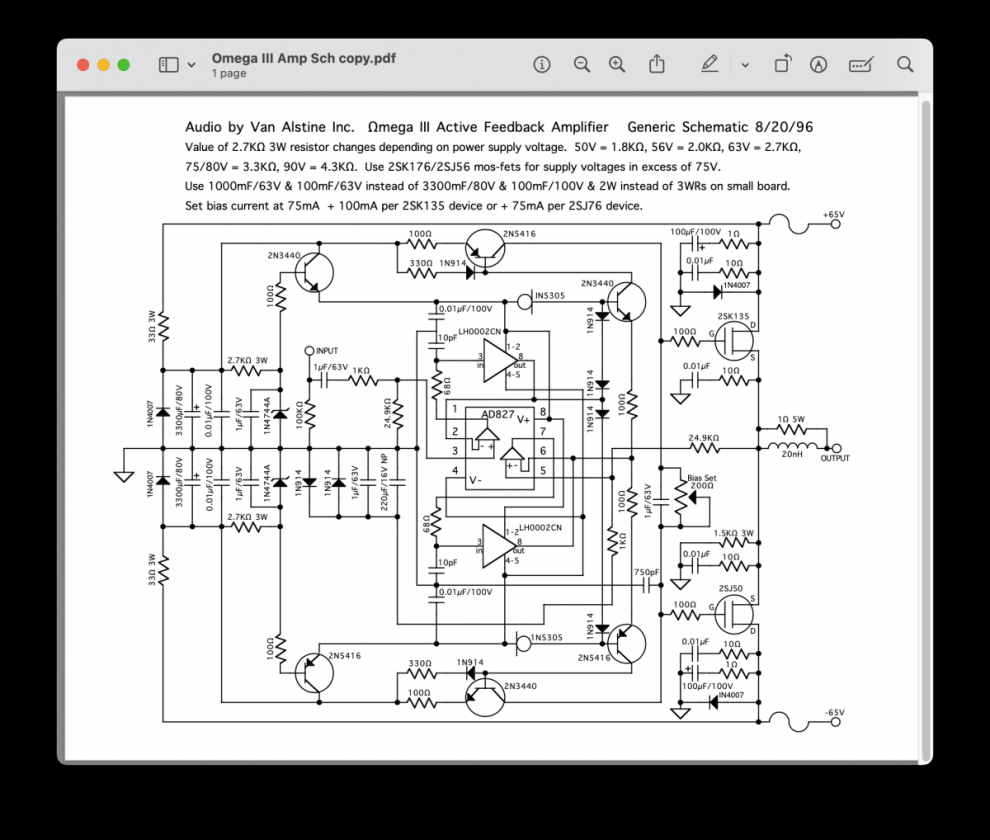Click the 'Set bias current at 75mA' note line
This screenshot has height=840, width=990.
click(414, 206)
